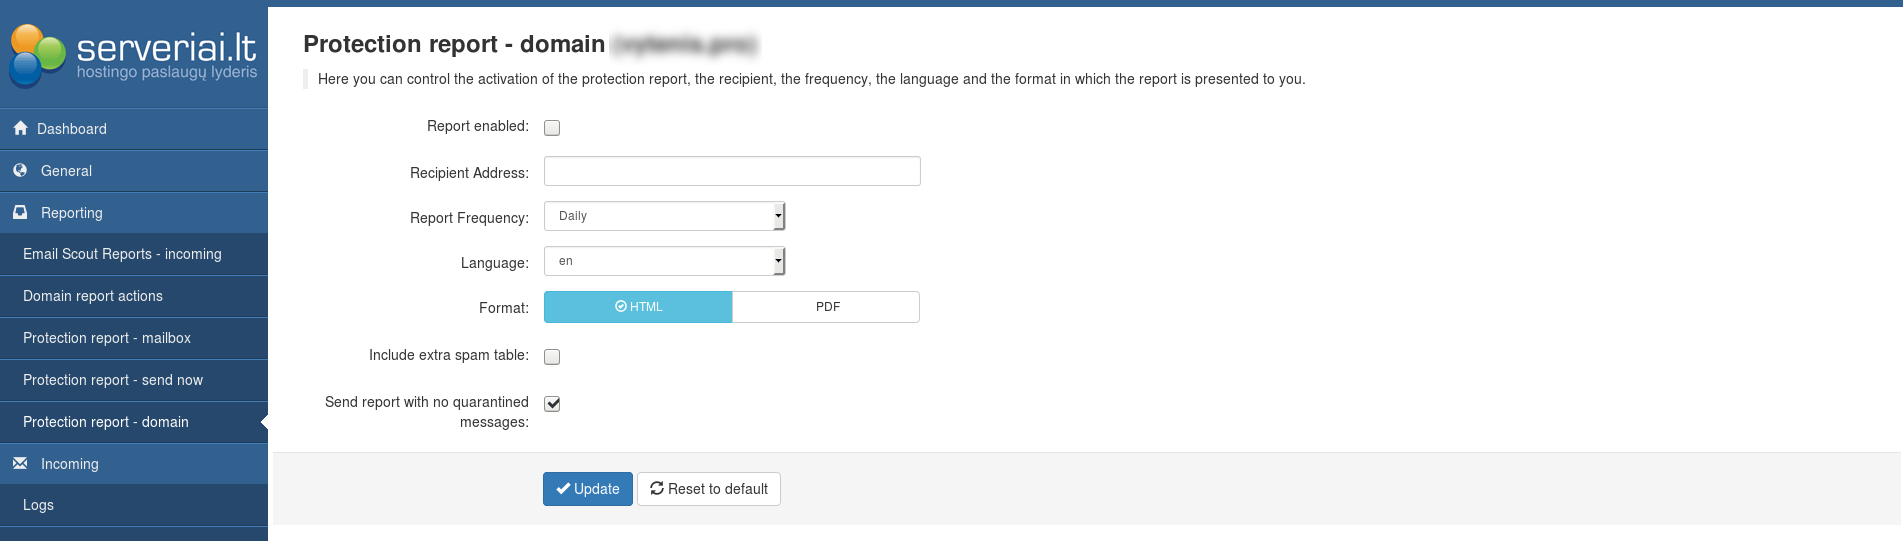Select PDF report format
Viewport: 1903px width, 541px height.
point(826,307)
